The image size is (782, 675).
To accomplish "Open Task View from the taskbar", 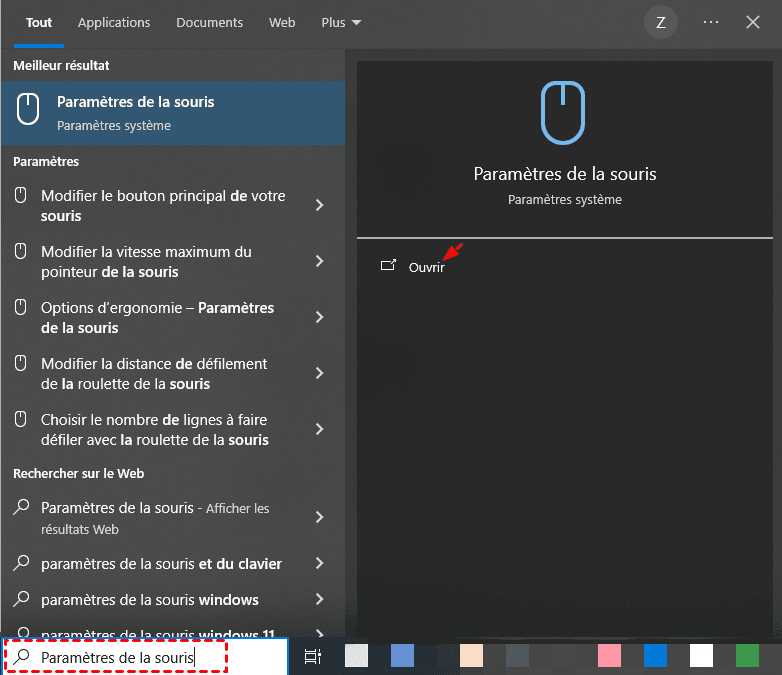I will click(313, 657).
